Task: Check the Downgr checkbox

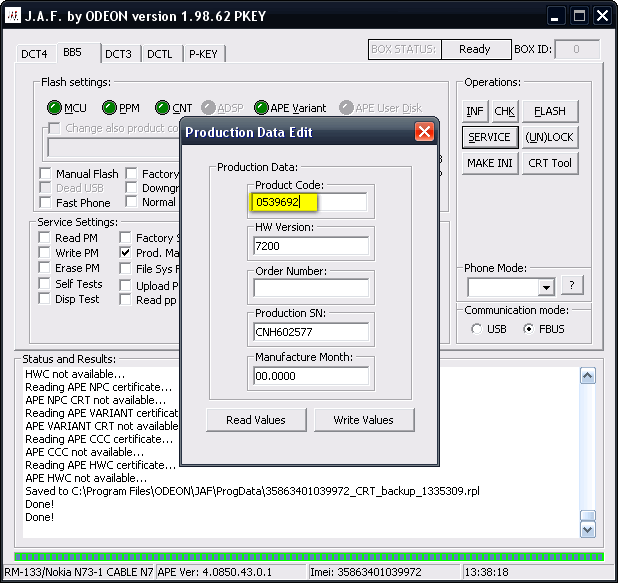Action: point(131,188)
